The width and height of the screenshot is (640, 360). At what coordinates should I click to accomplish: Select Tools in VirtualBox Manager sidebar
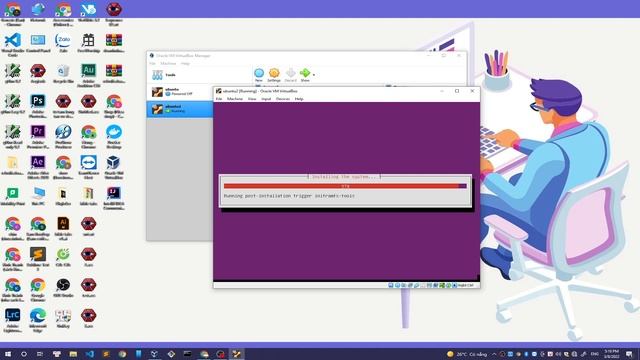click(200, 75)
